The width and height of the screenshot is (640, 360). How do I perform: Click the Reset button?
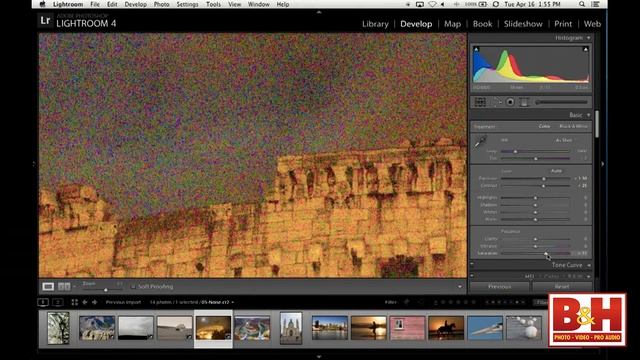[562, 287]
